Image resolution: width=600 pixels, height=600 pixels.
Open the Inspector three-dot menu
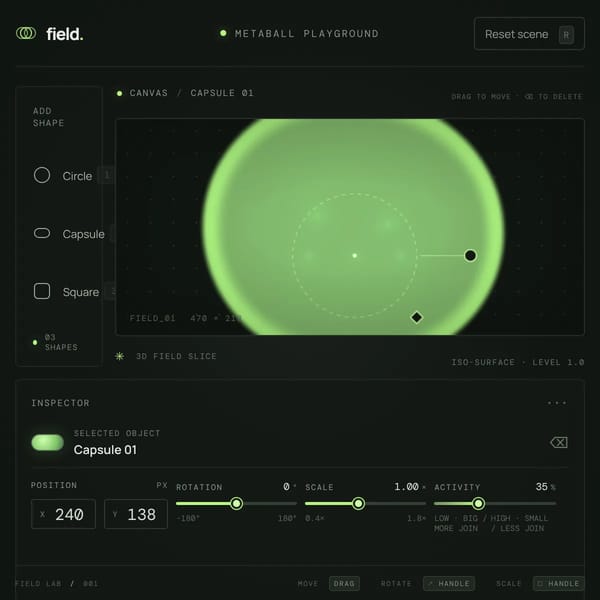pos(556,403)
